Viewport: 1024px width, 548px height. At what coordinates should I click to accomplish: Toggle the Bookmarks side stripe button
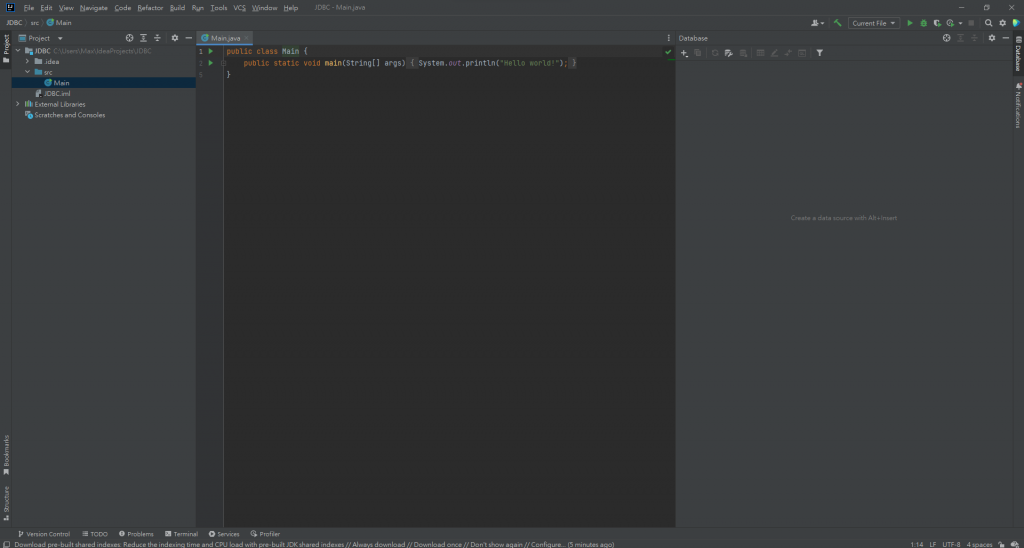[x=6, y=455]
